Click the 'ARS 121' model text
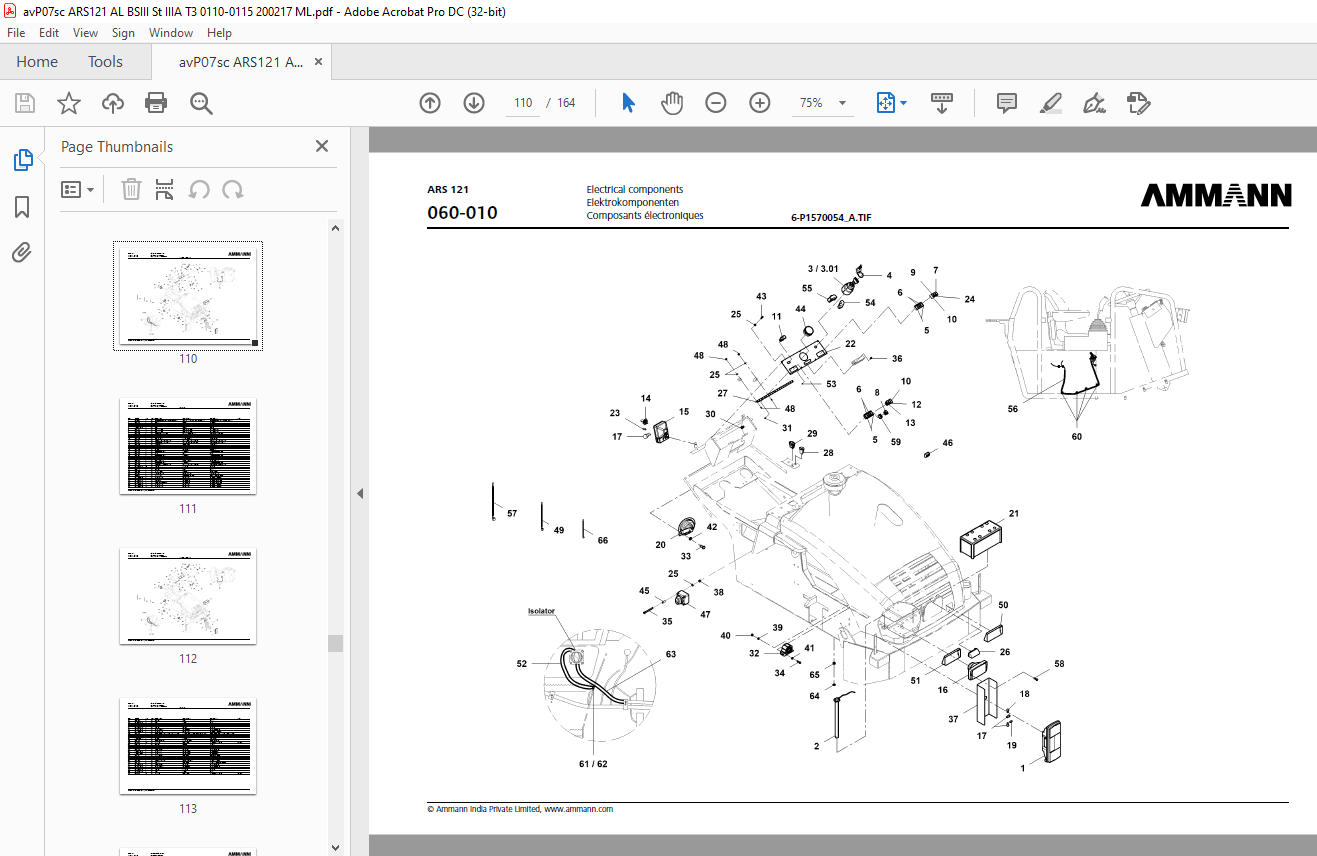Viewport: 1317px width, 856px height. 448,189
